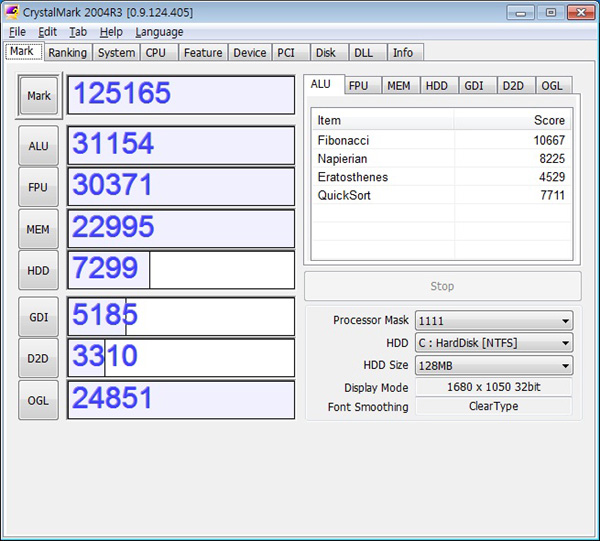The width and height of the screenshot is (600, 541).
Task: Run the FPU benchmark button
Action: tap(38, 187)
